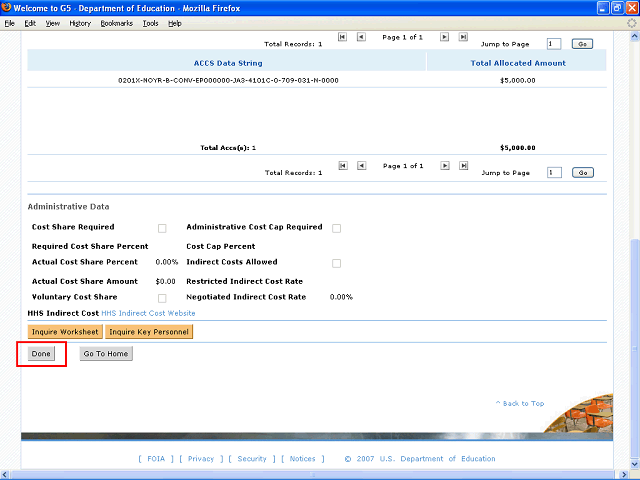Click the bold $5,000.00 total amount

(518, 148)
